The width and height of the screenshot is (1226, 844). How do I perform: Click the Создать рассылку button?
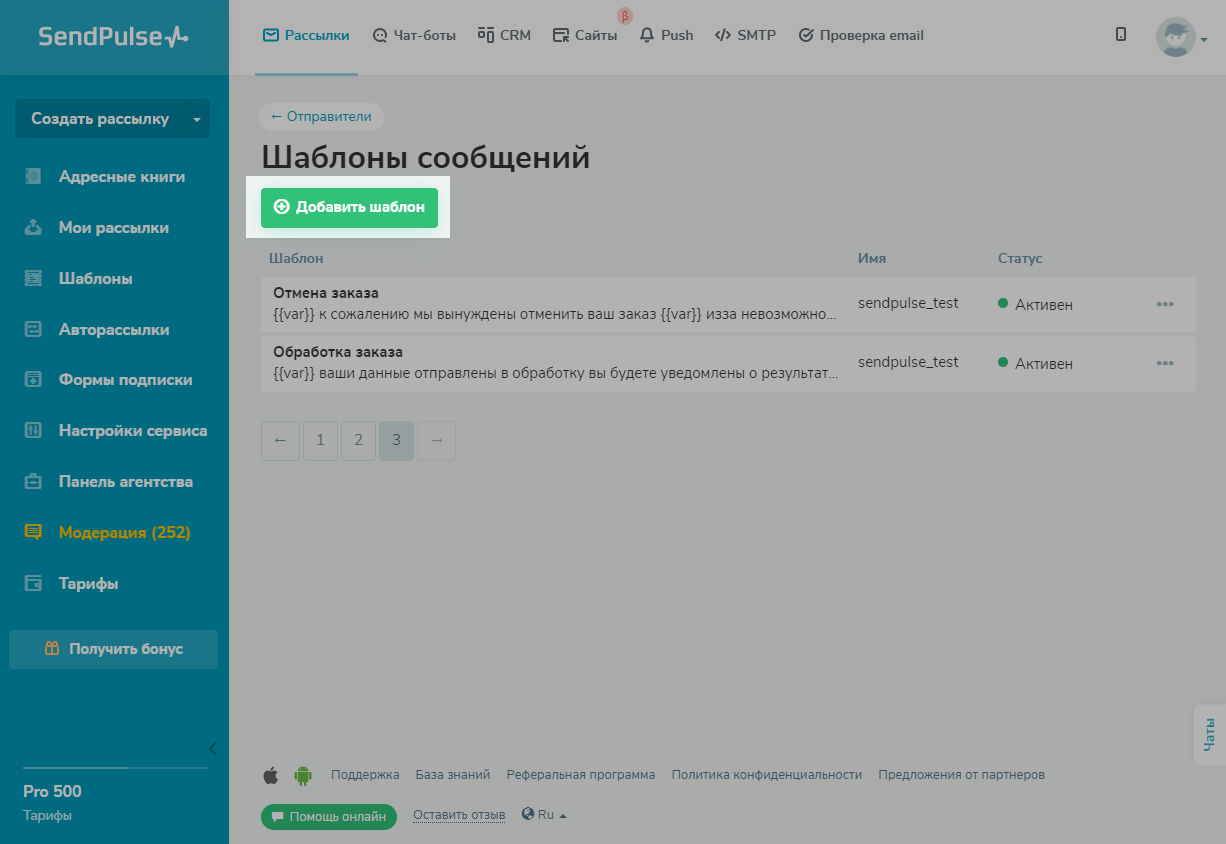100,119
